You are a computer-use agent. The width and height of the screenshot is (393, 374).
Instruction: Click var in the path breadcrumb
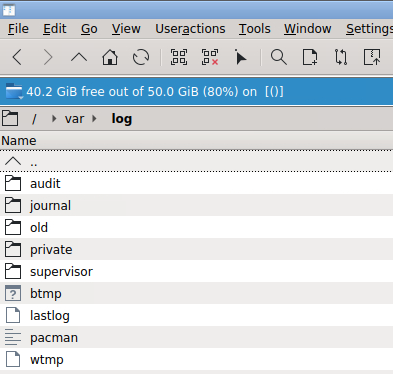pos(74,119)
